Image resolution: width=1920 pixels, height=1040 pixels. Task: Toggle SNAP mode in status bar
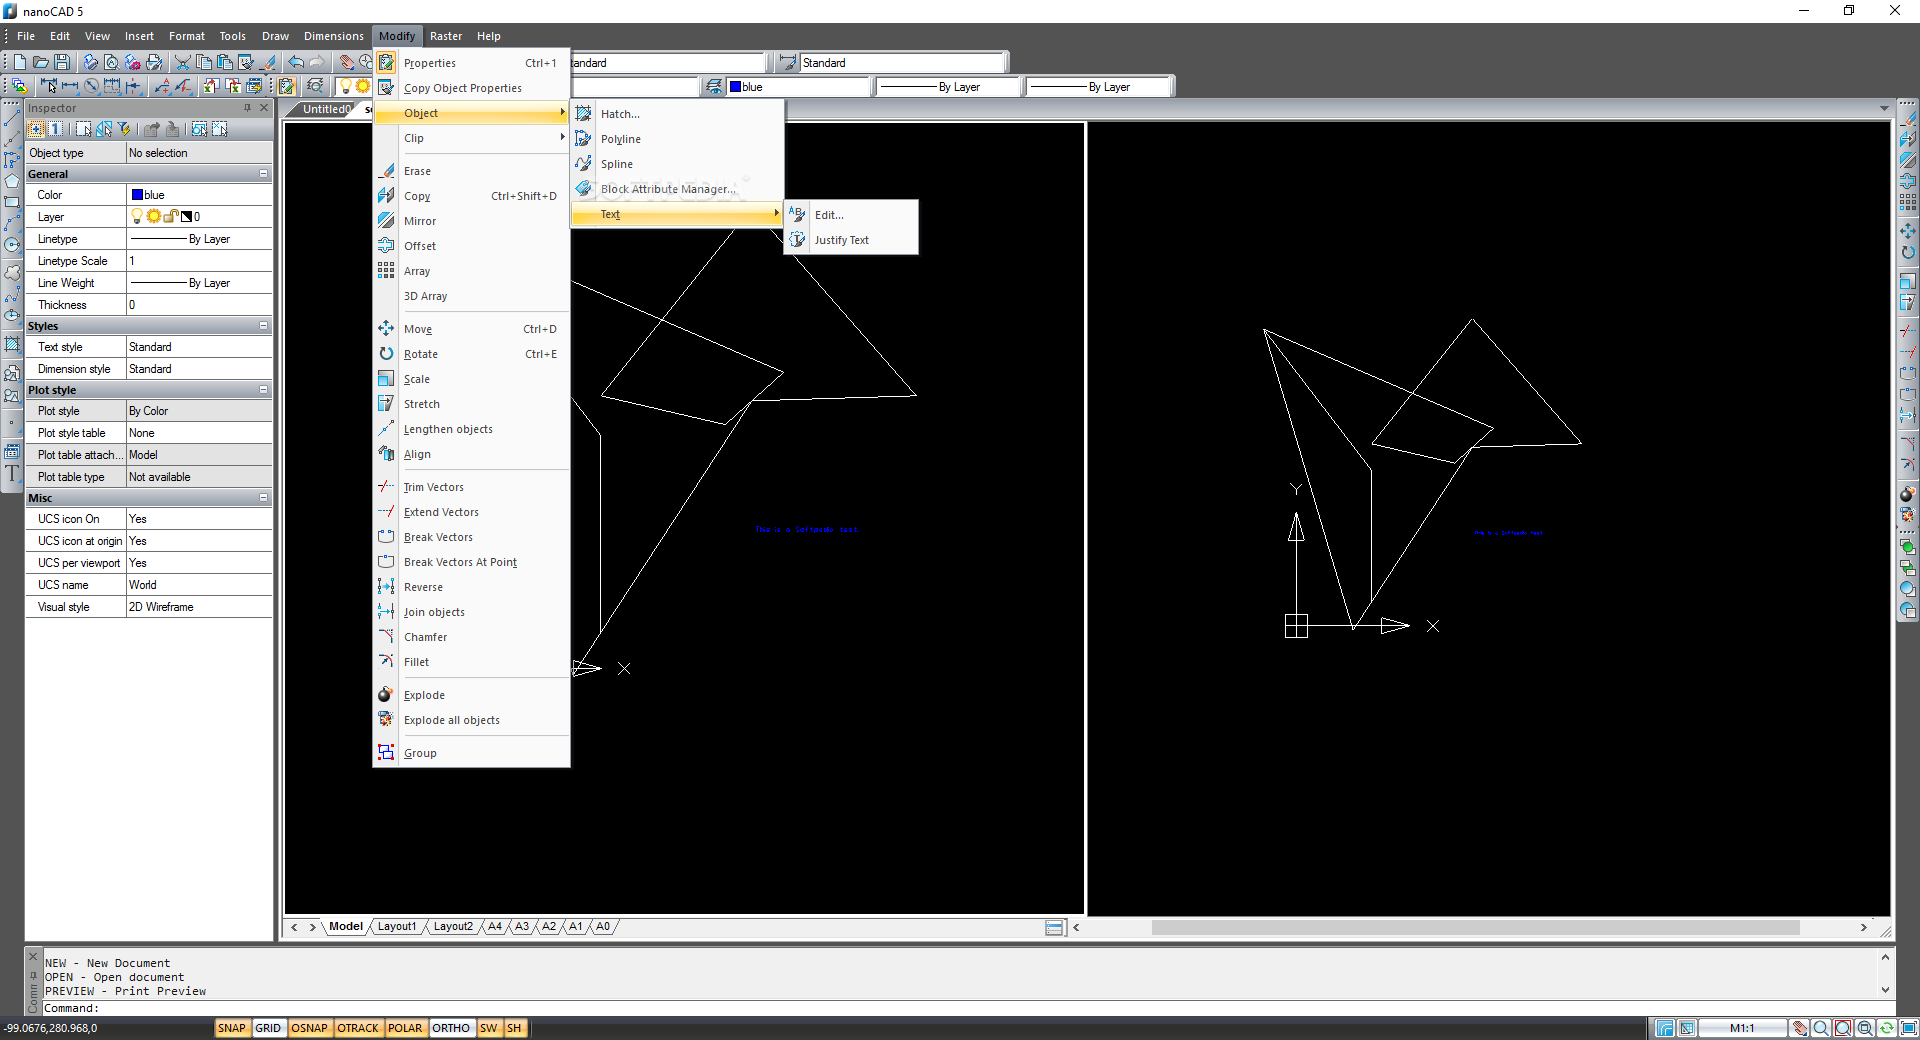(x=231, y=1028)
